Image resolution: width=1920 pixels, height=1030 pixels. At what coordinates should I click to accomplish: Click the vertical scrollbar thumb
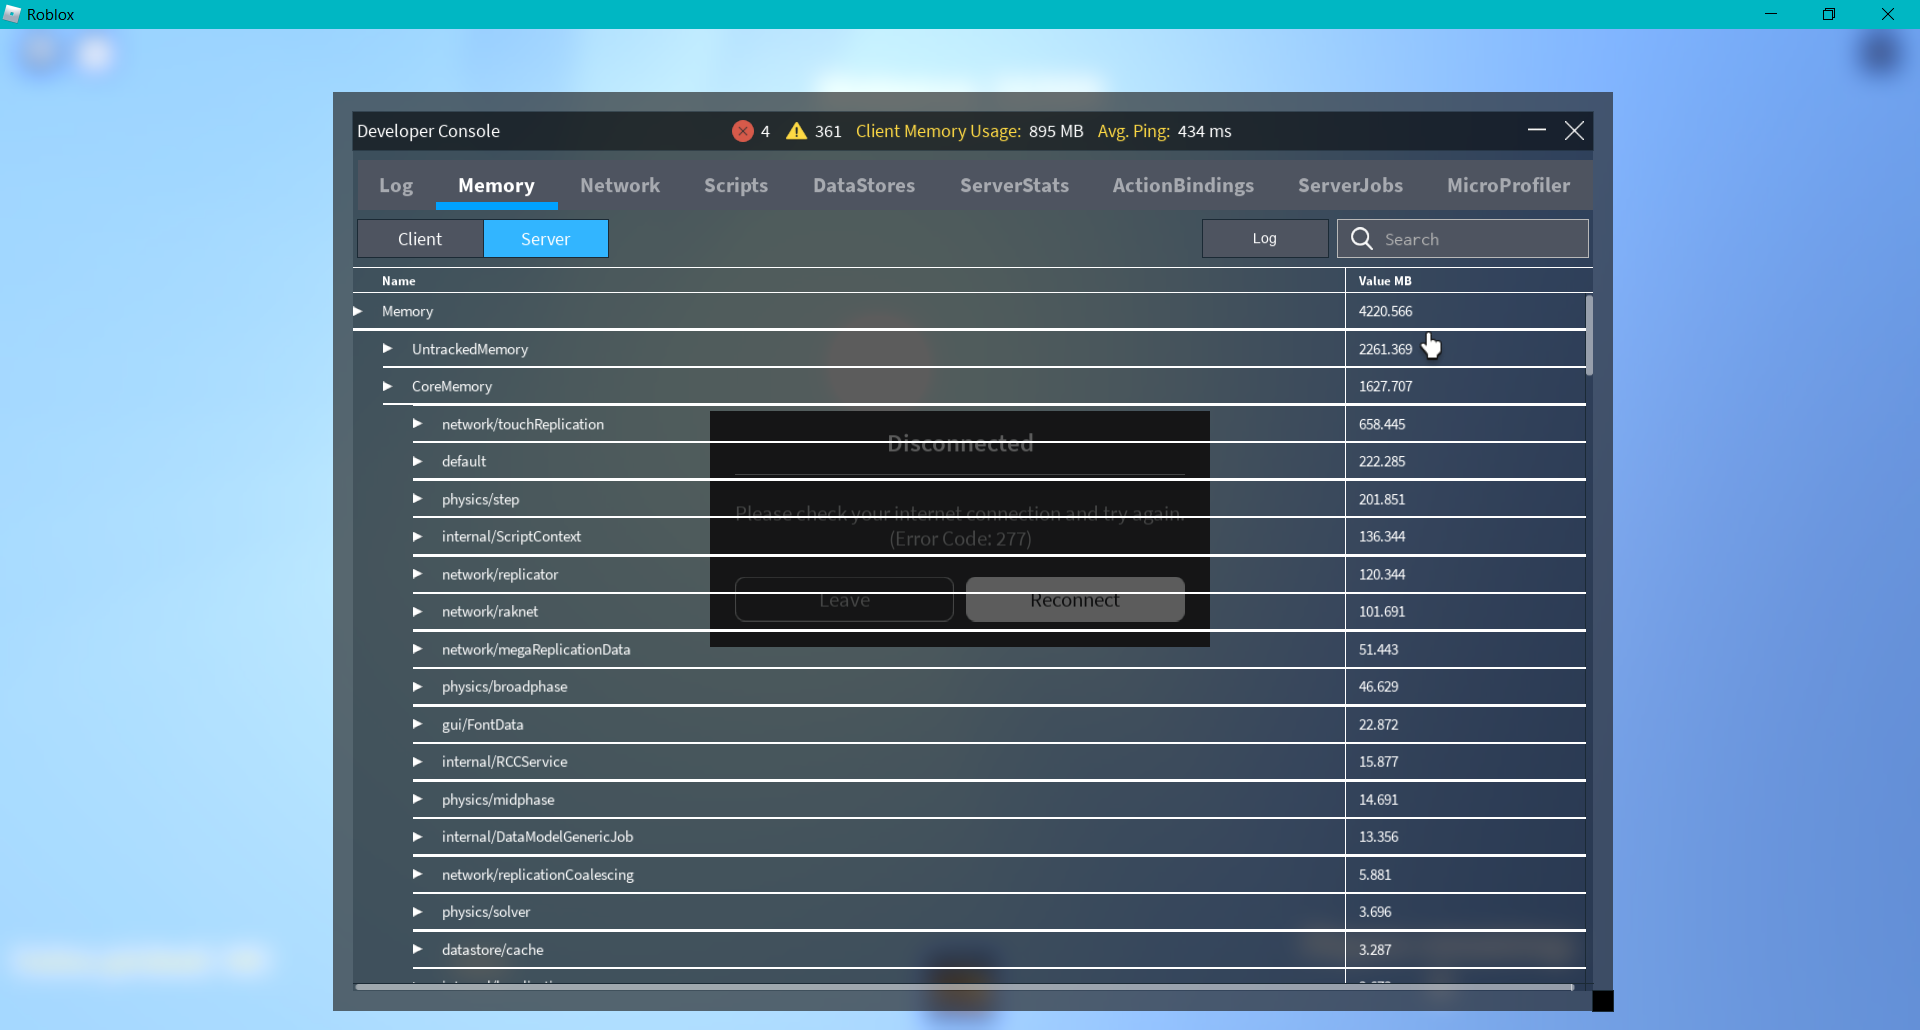coord(1589,335)
